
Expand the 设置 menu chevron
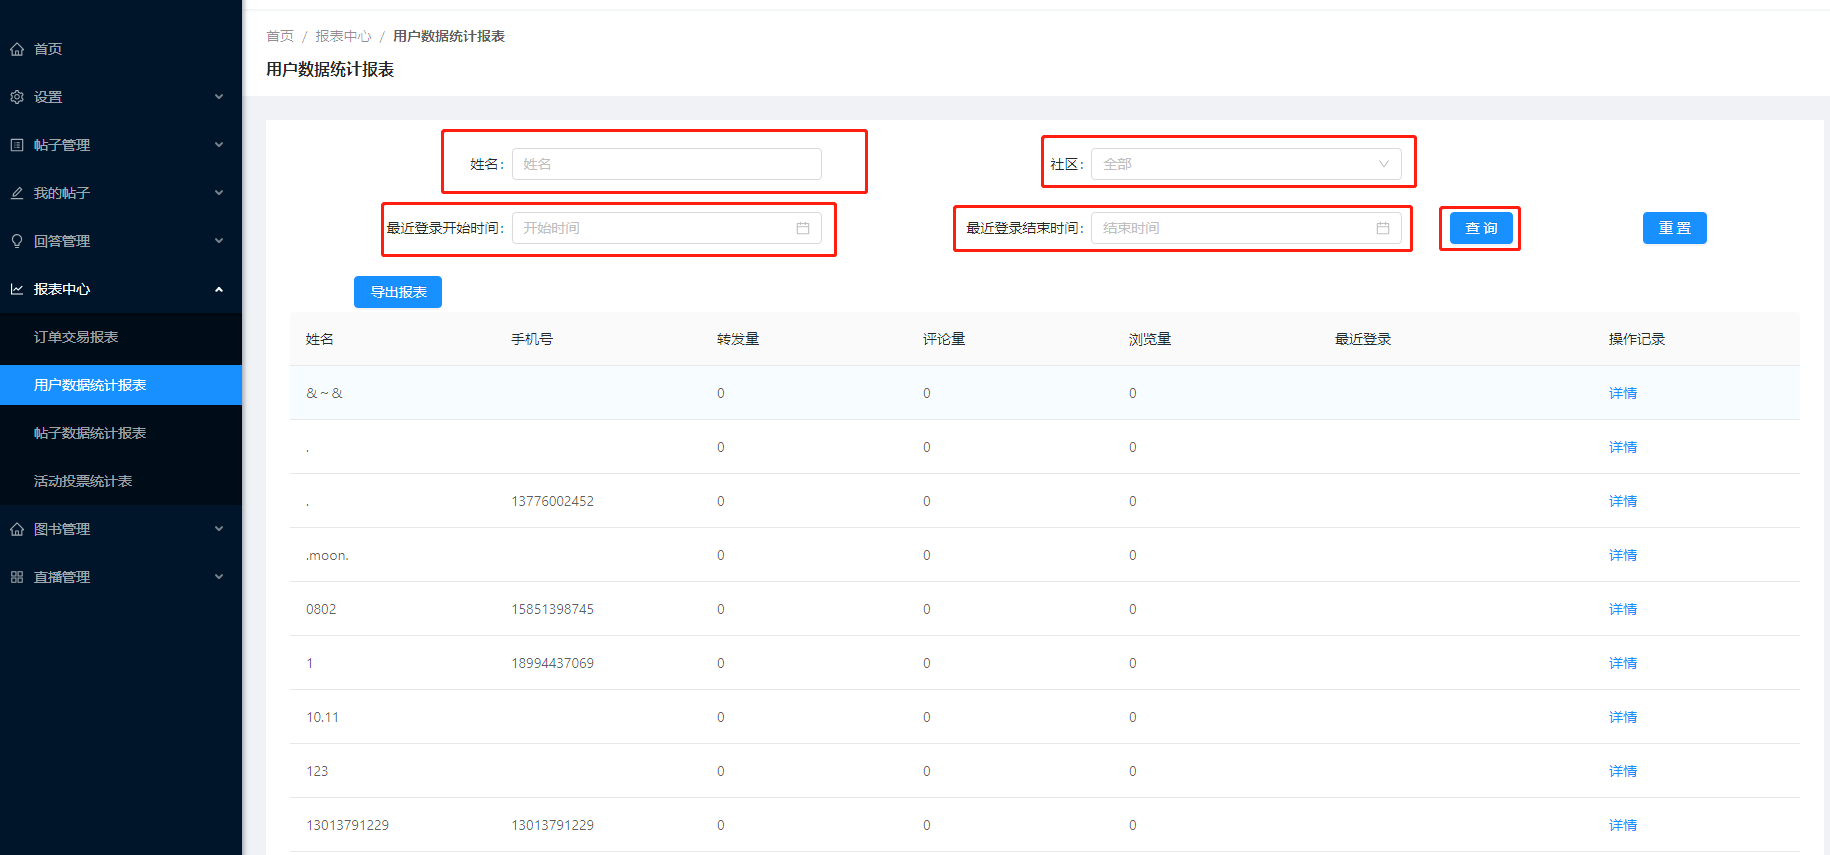[219, 97]
